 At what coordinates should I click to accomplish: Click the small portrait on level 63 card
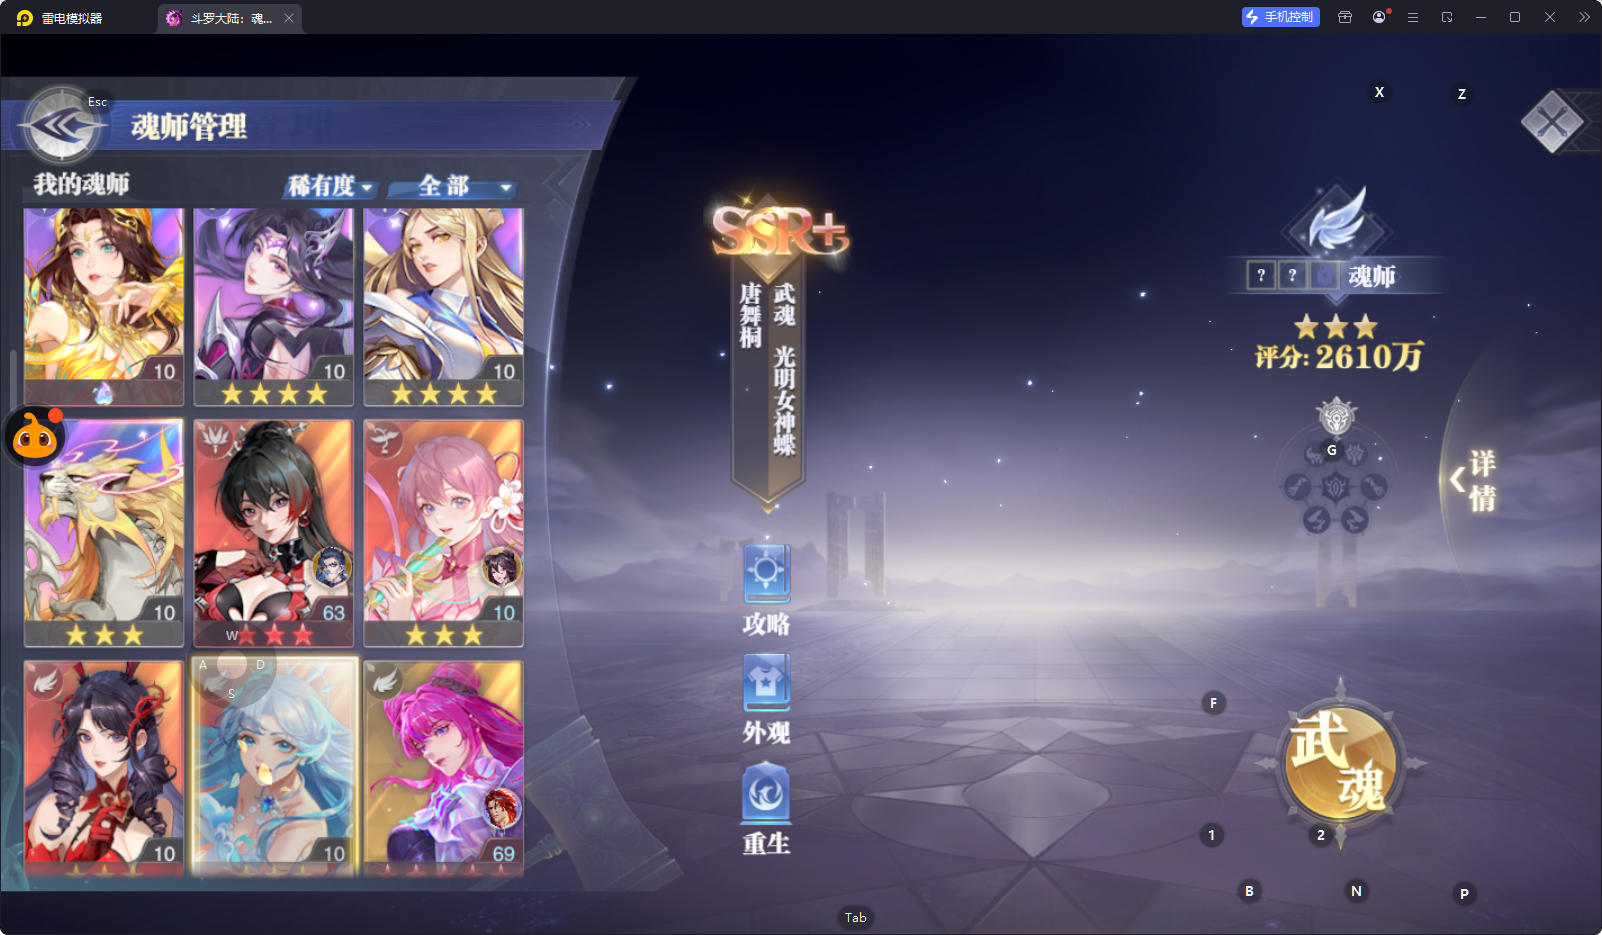(331, 567)
